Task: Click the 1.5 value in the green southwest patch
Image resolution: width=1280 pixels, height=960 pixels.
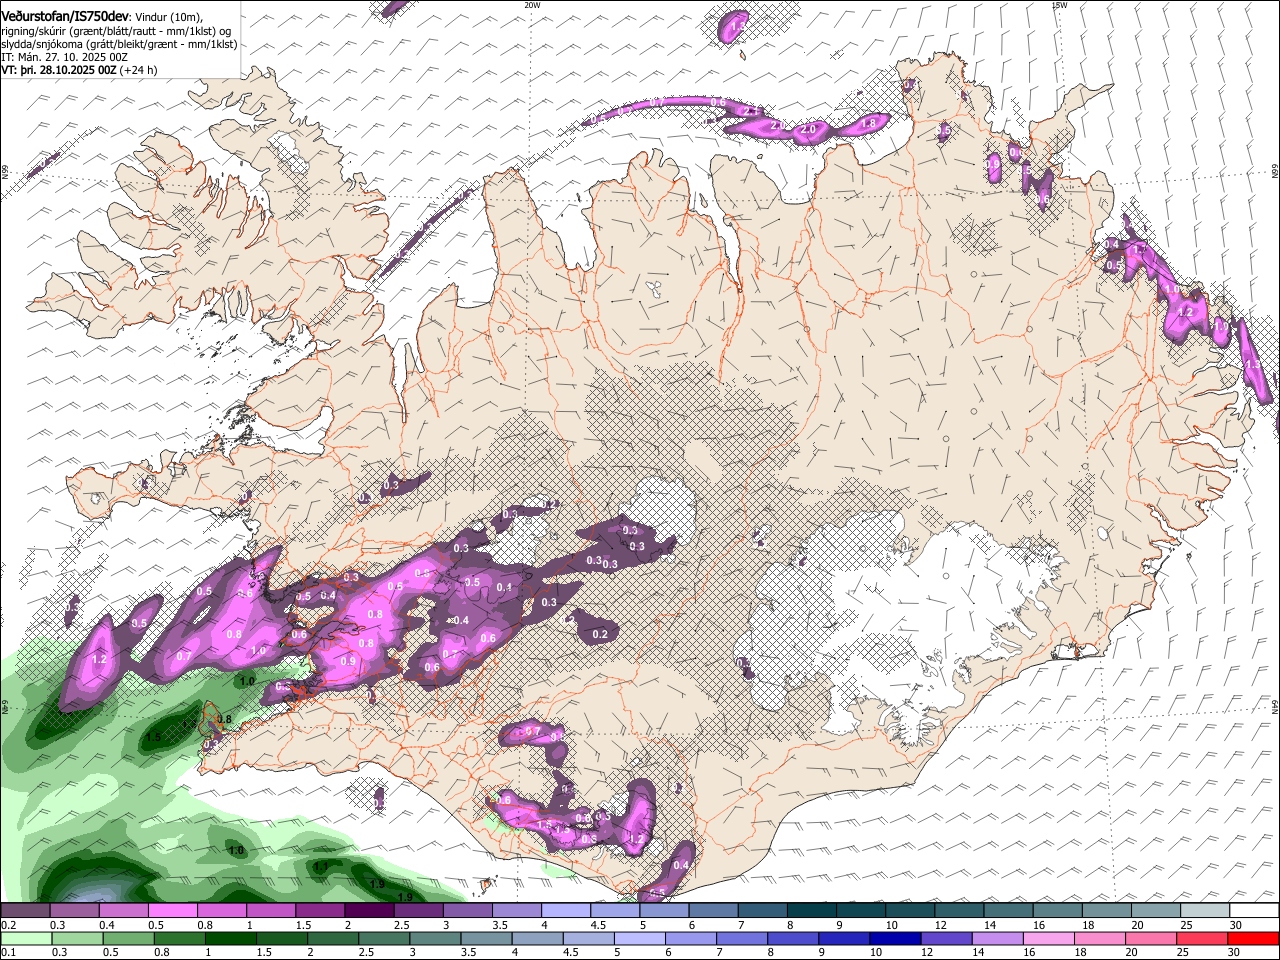Action: click(x=153, y=737)
